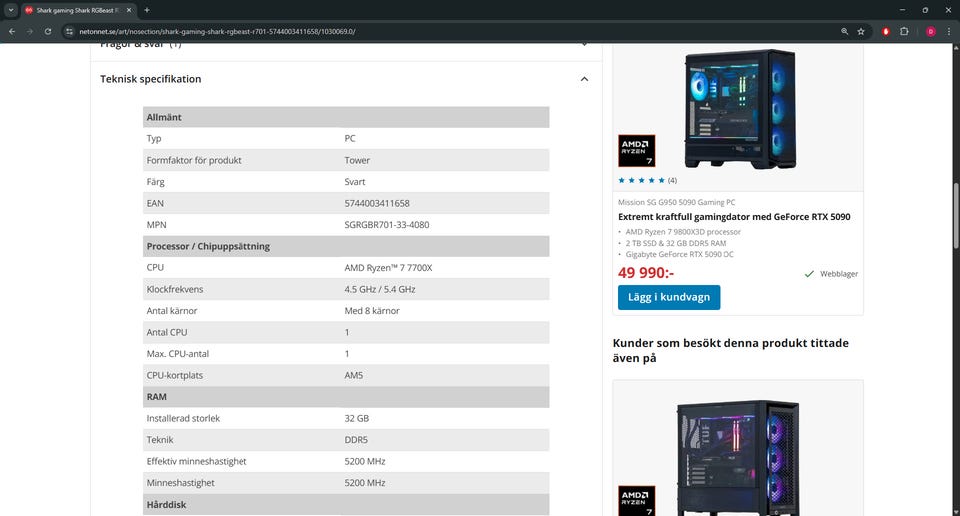Click the Gigabyte GeForce RTX 5090 OC bullet

(x=679, y=255)
